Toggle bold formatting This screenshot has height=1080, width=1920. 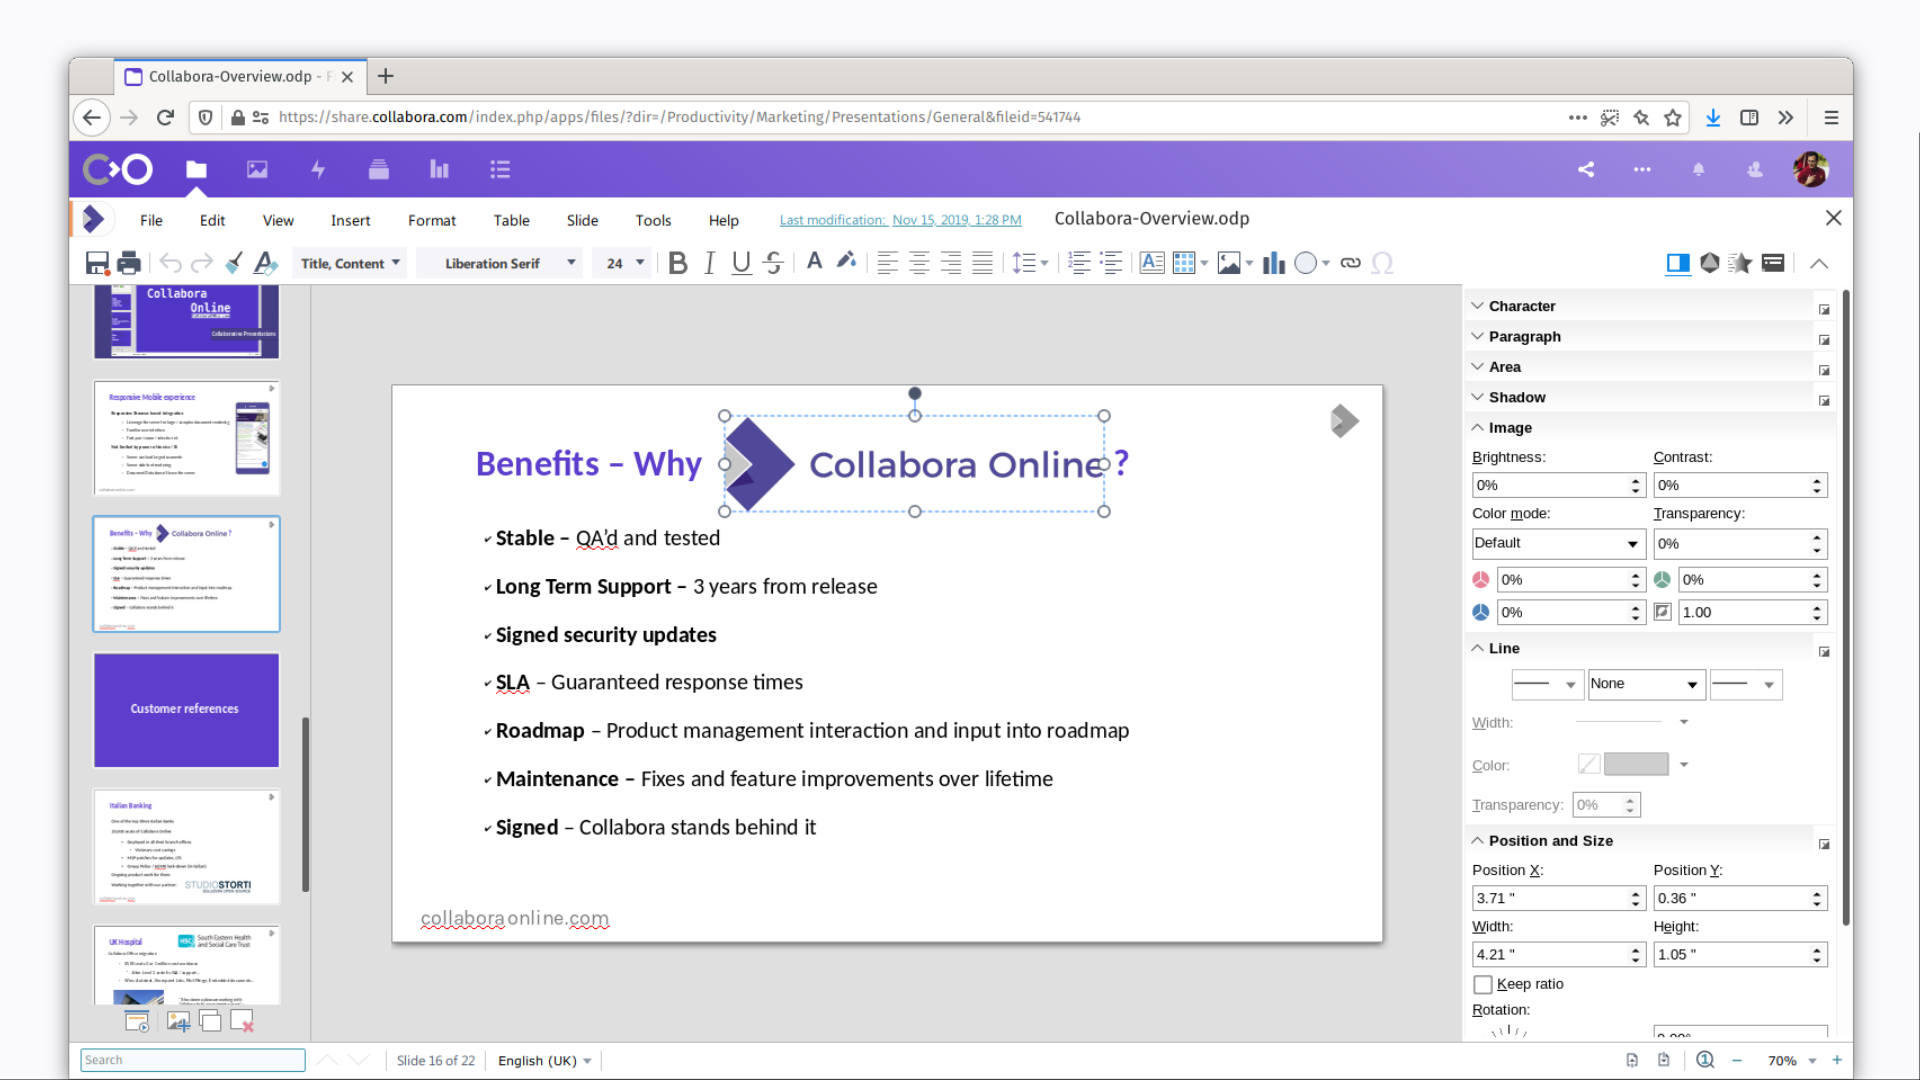(x=678, y=263)
